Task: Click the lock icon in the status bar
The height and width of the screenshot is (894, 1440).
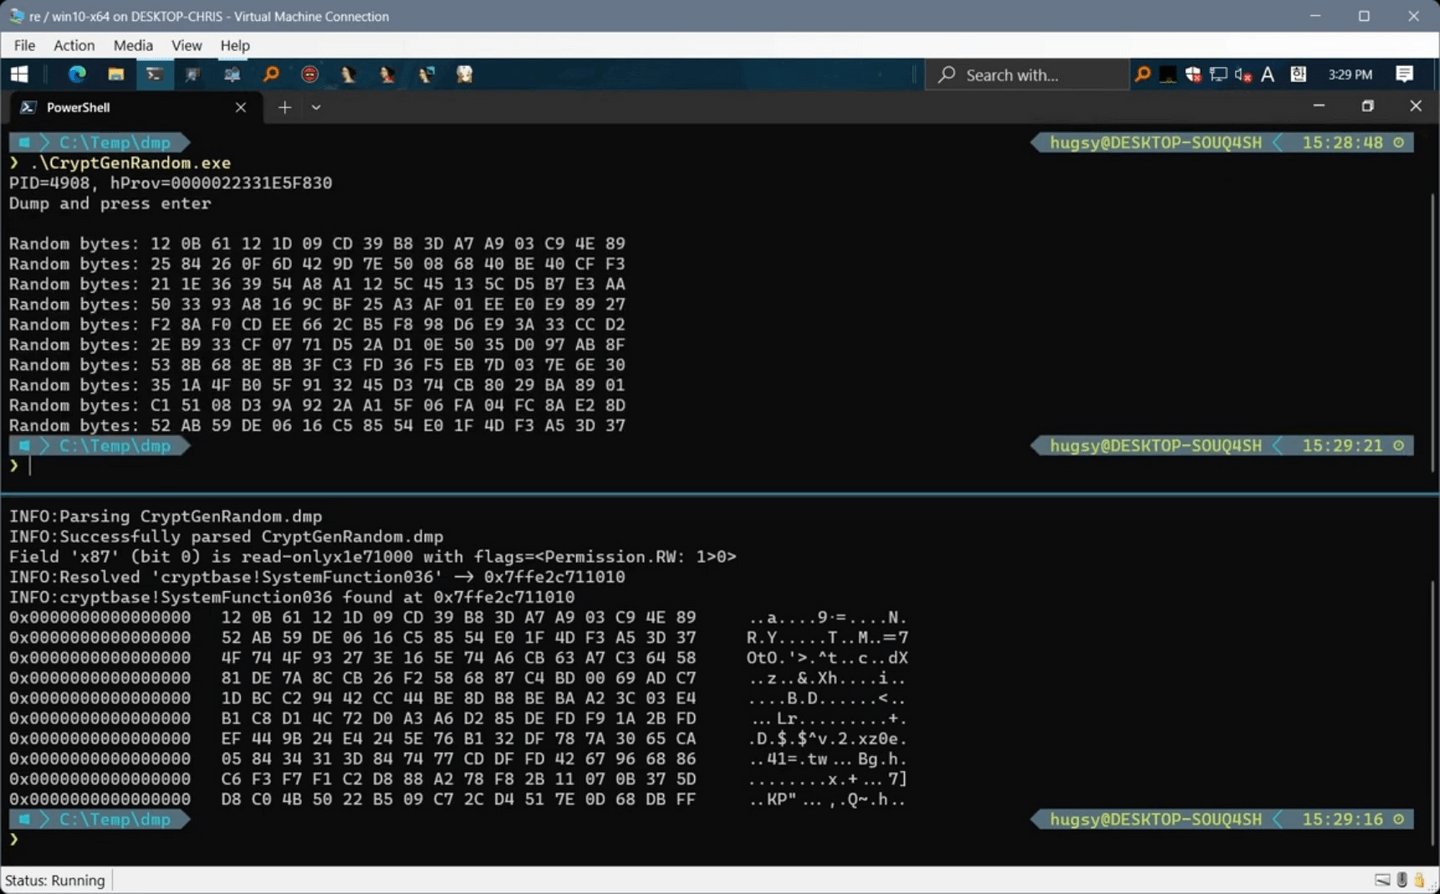Action: coord(1419,880)
